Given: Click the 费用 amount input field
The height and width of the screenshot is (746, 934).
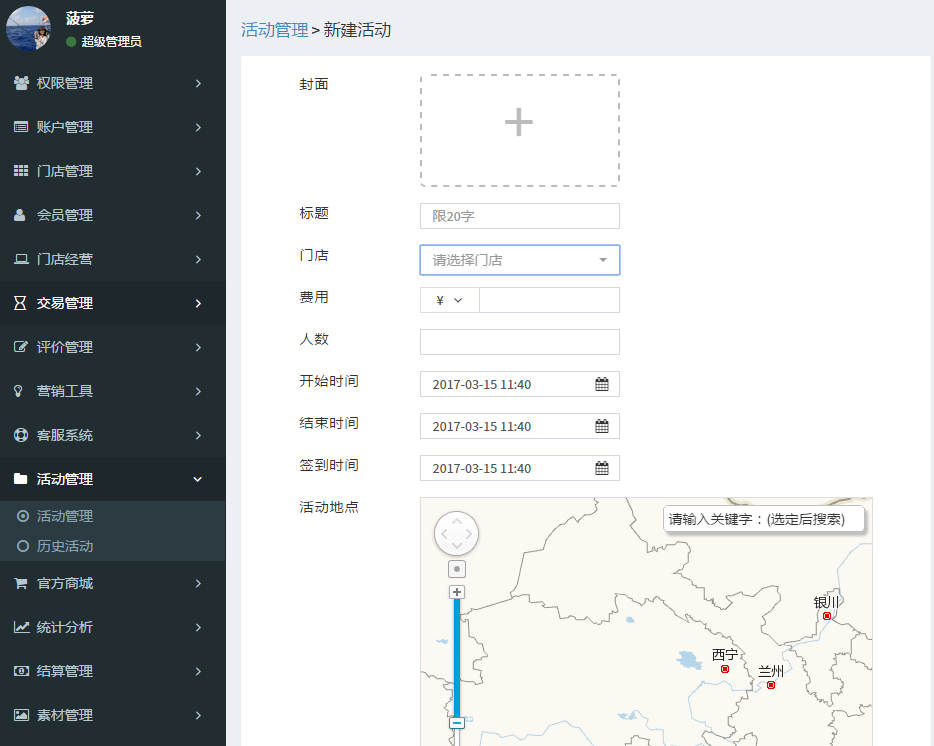Looking at the screenshot, I should point(549,300).
